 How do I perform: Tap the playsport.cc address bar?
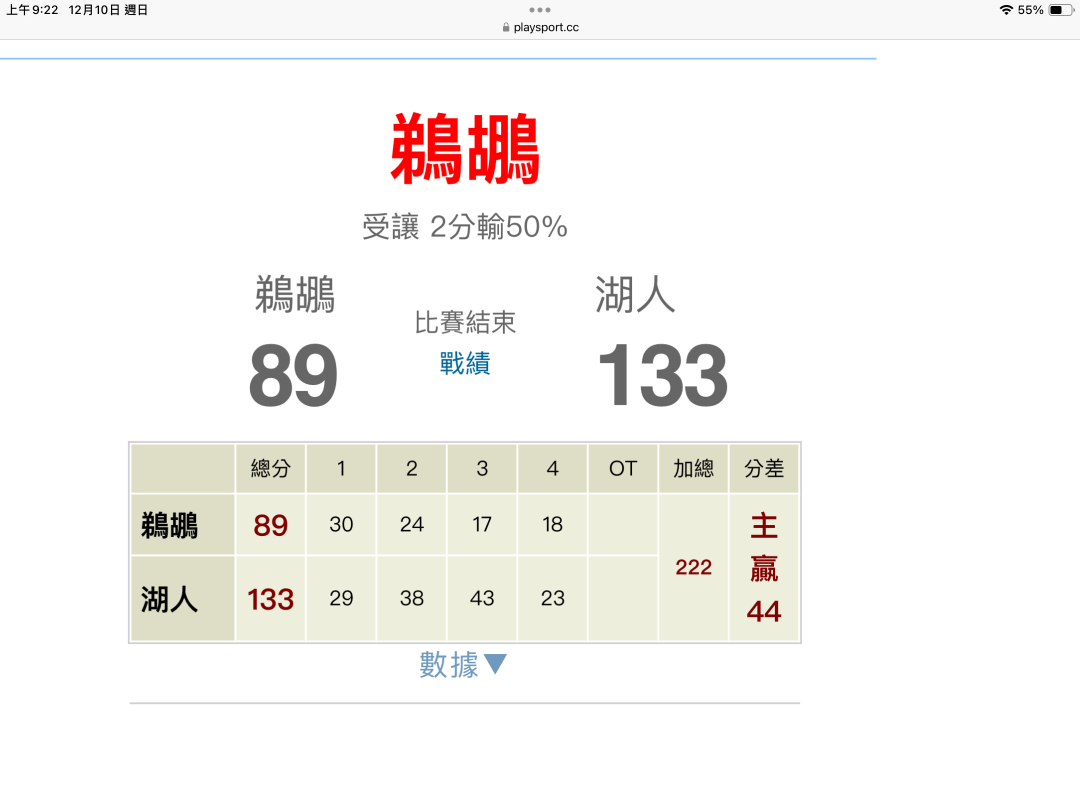pos(540,28)
